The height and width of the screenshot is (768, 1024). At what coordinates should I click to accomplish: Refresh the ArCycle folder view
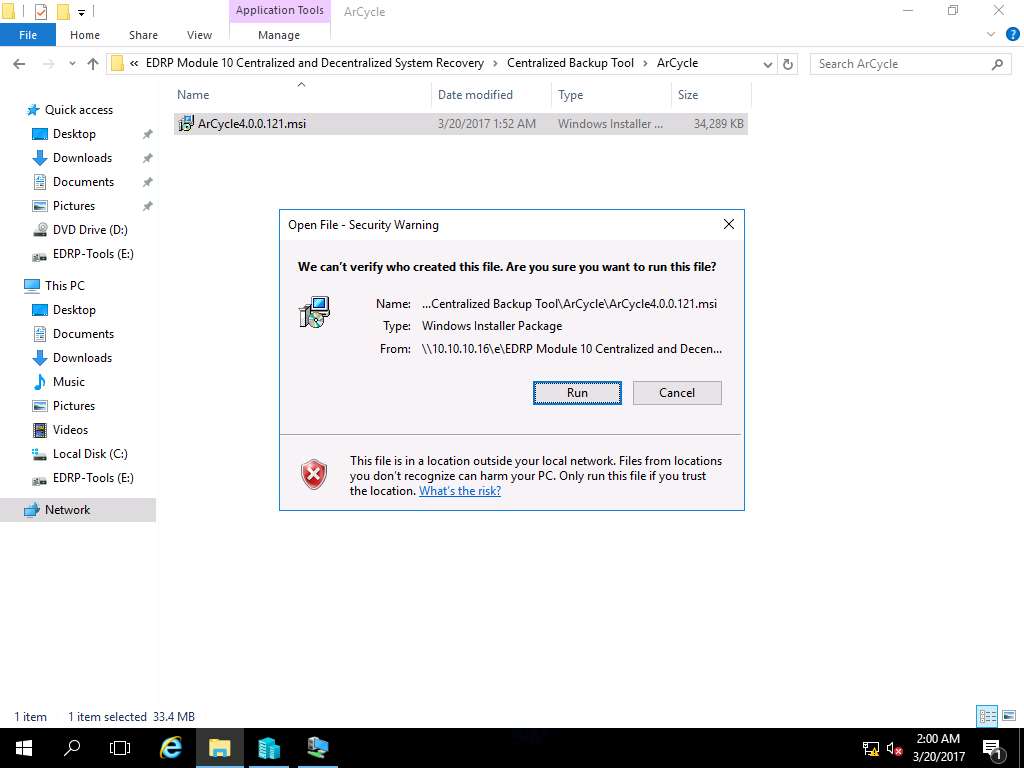coord(788,64)
